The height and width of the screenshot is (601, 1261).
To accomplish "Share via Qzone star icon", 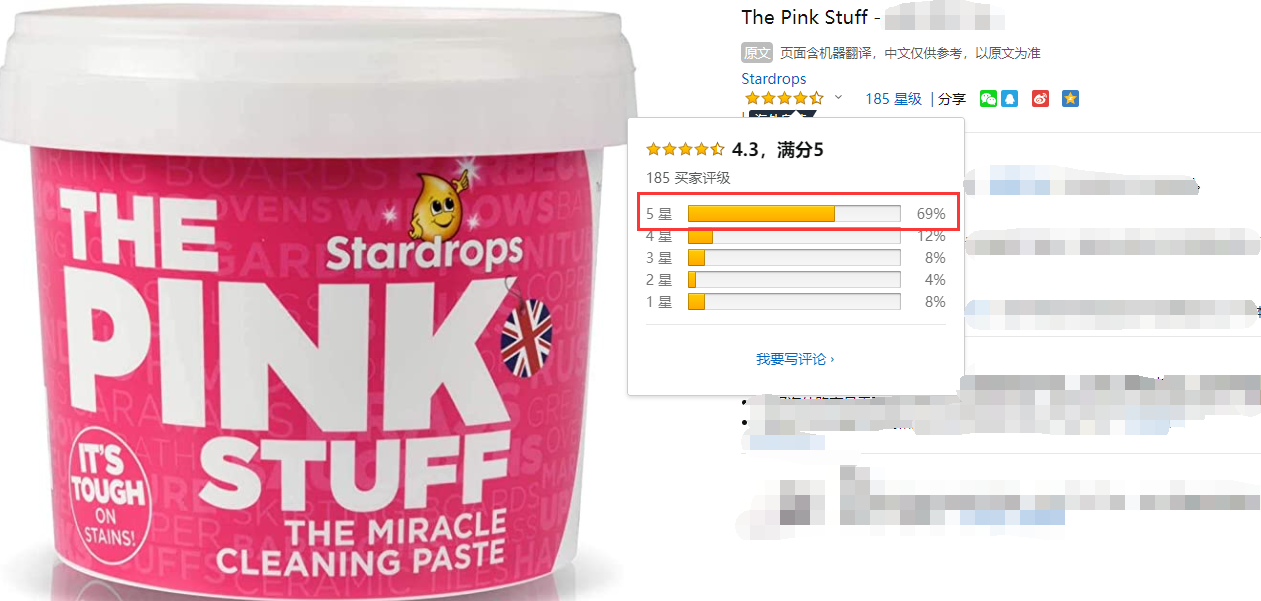I will click(1070, 99).
